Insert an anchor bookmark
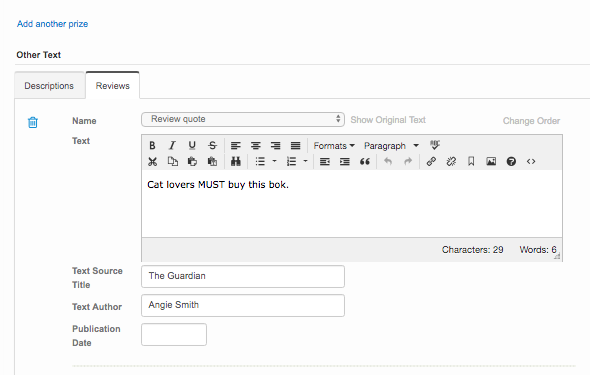The height and width of the screenshot is (375, 590). click(471, 161)
